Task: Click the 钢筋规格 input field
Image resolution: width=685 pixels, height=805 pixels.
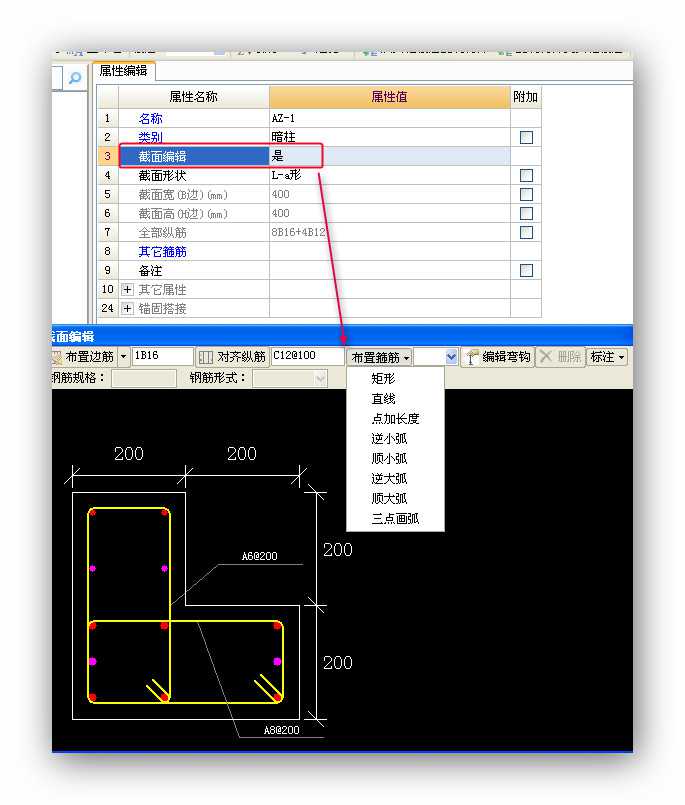Action: pos(144,378)
